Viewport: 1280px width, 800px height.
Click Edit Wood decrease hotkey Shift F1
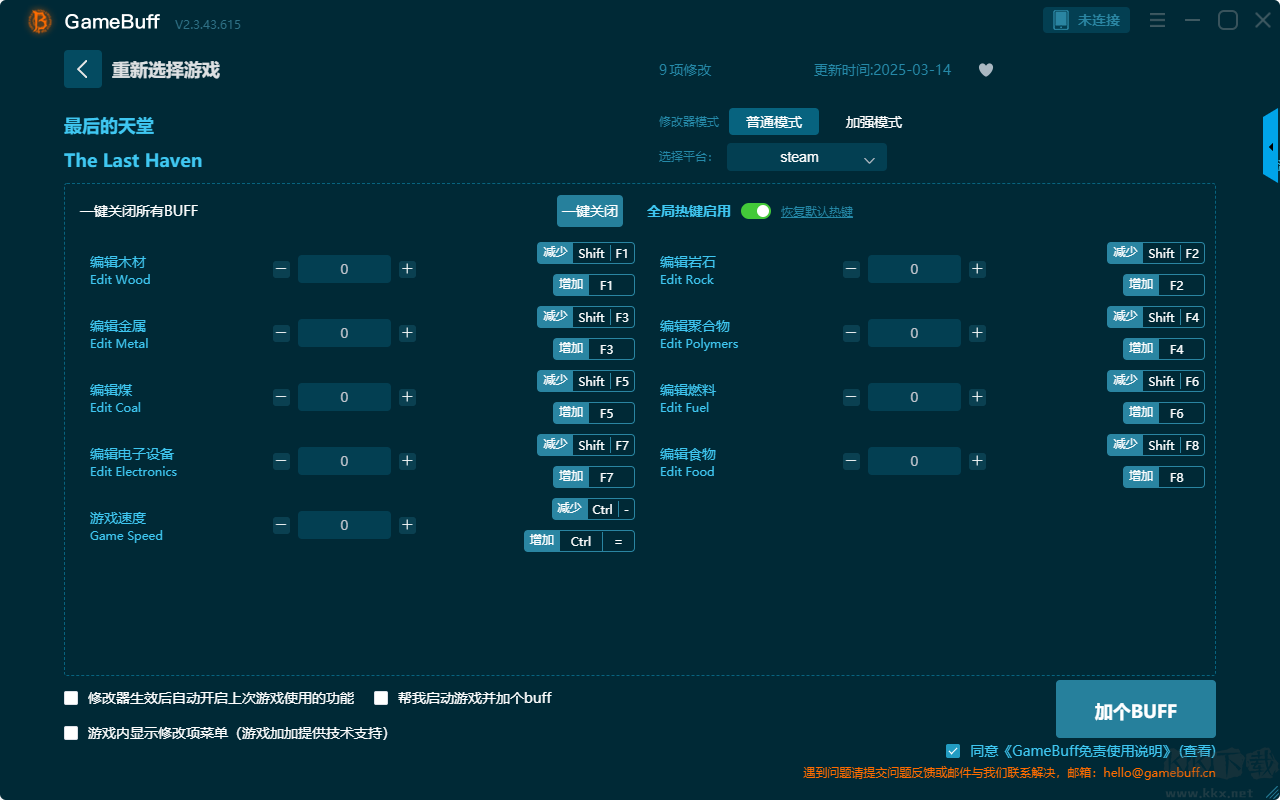click(586, 253)
